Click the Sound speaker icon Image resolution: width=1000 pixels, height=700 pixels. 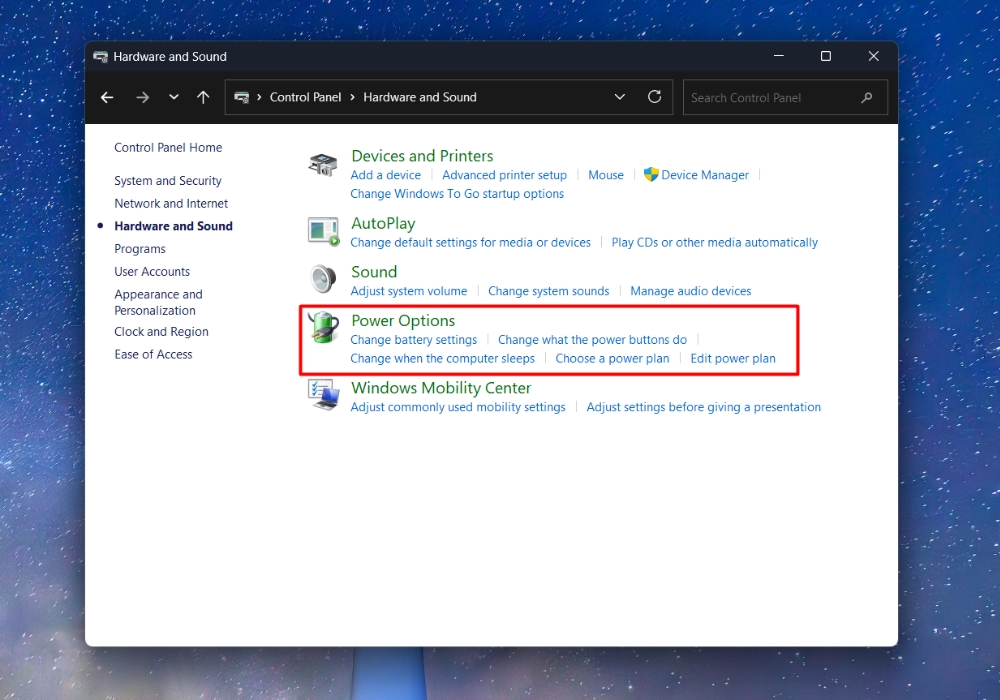323,279
